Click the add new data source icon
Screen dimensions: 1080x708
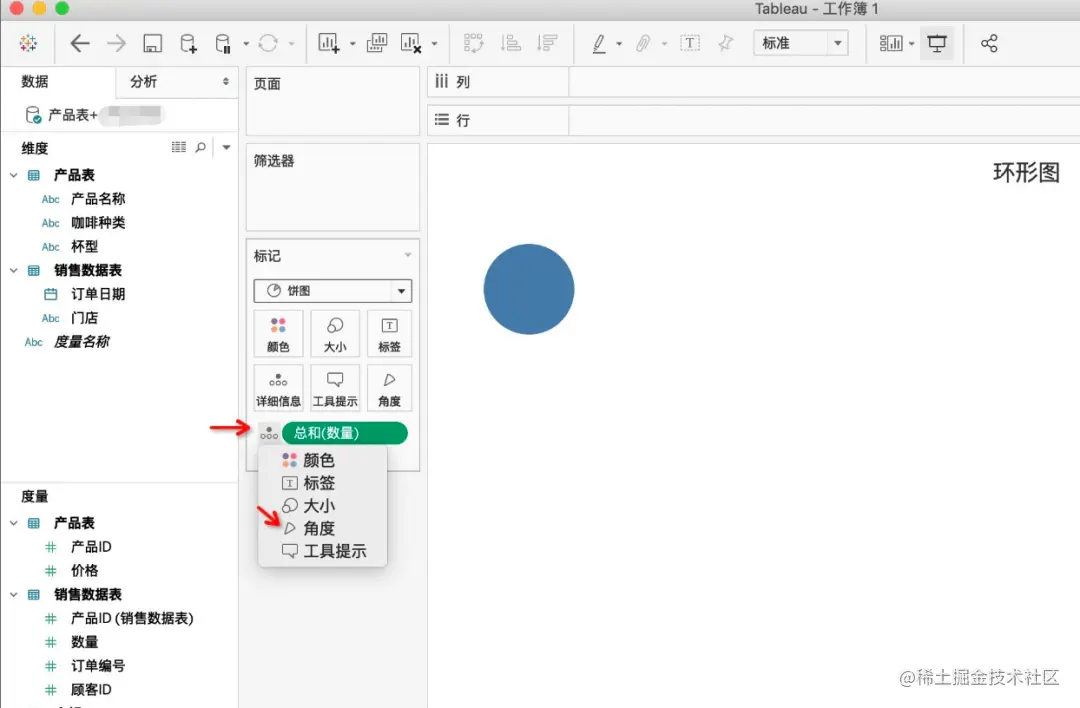[188, 43]
